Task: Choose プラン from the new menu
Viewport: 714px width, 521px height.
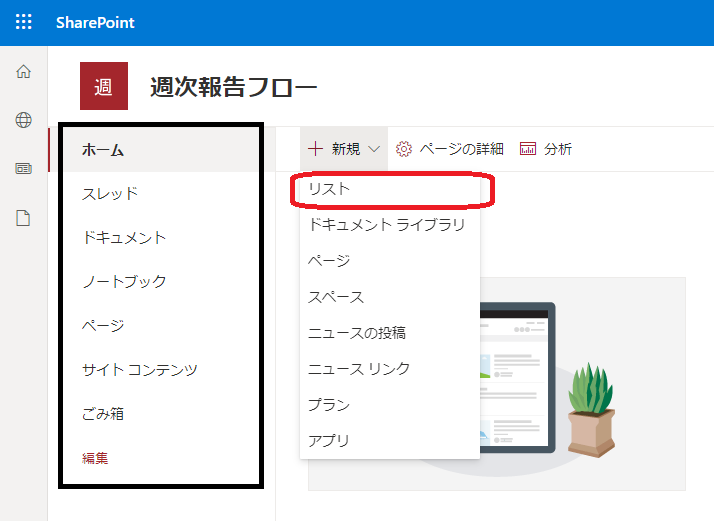Action: click(x=390, y=405)
